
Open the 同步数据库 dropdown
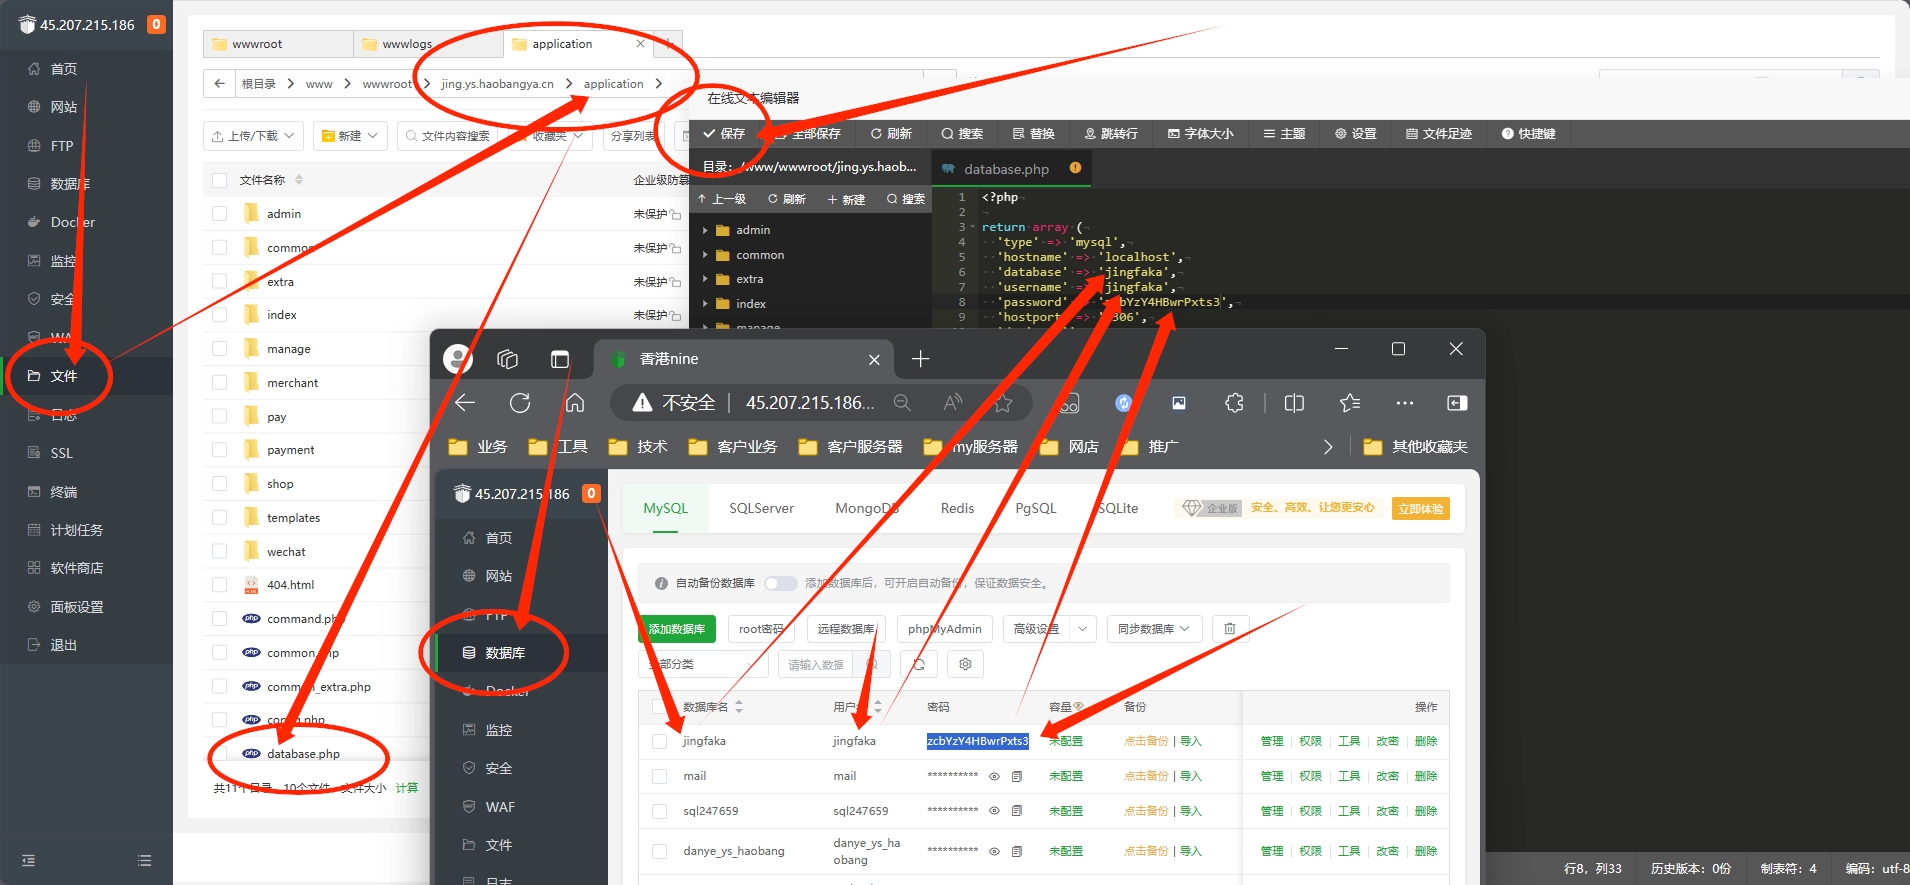pos(1153,629)
